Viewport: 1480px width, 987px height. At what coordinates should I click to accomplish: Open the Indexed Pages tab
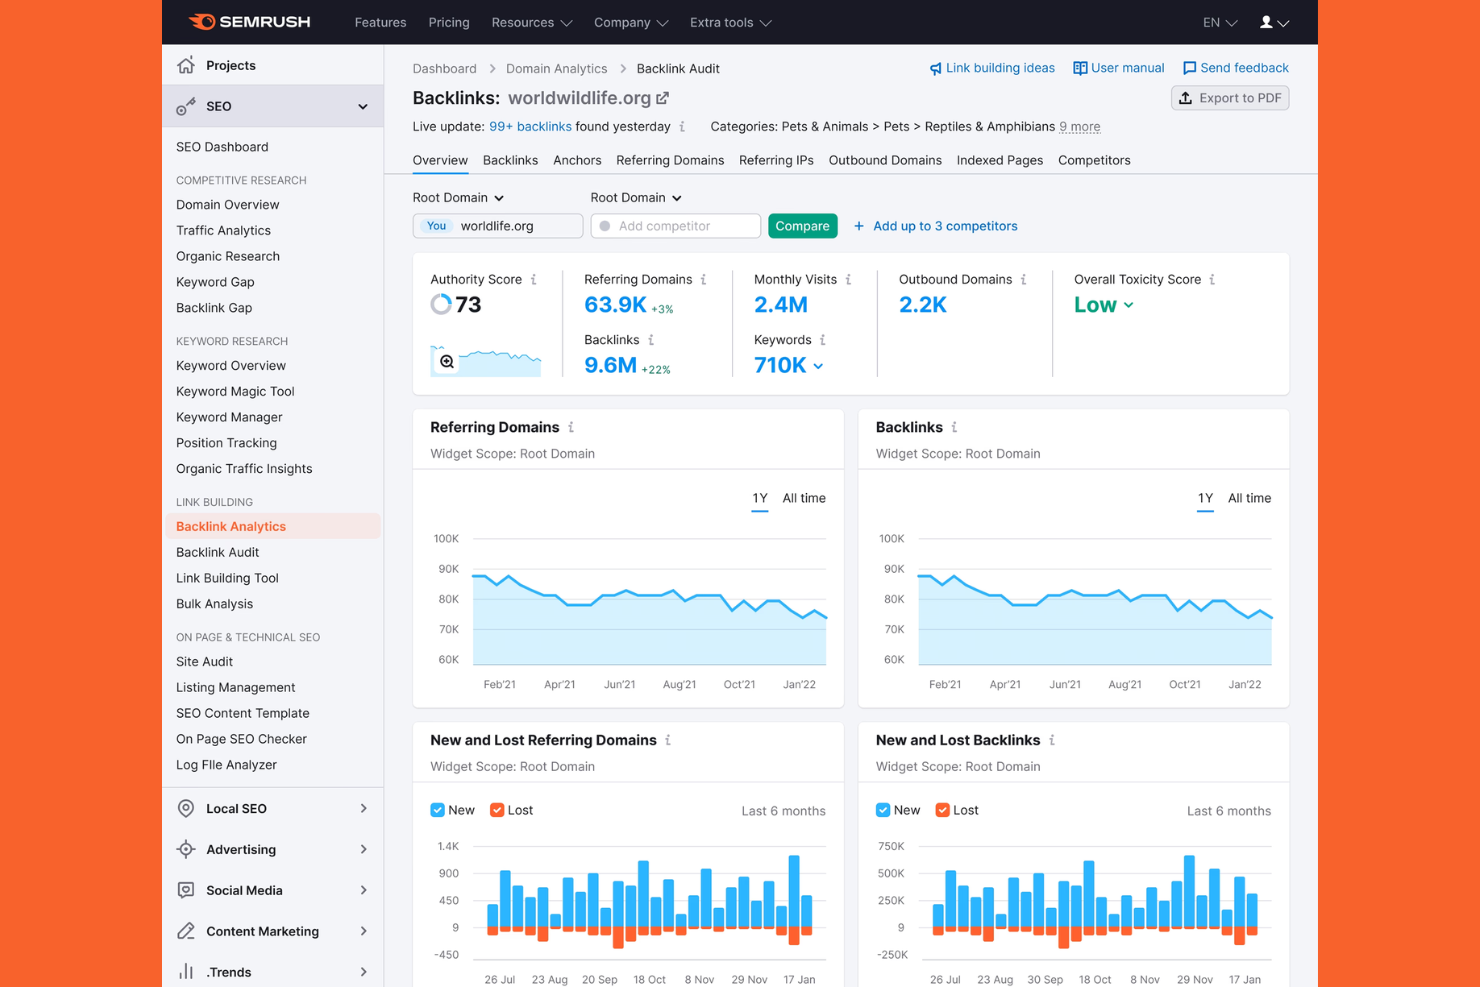999,160
